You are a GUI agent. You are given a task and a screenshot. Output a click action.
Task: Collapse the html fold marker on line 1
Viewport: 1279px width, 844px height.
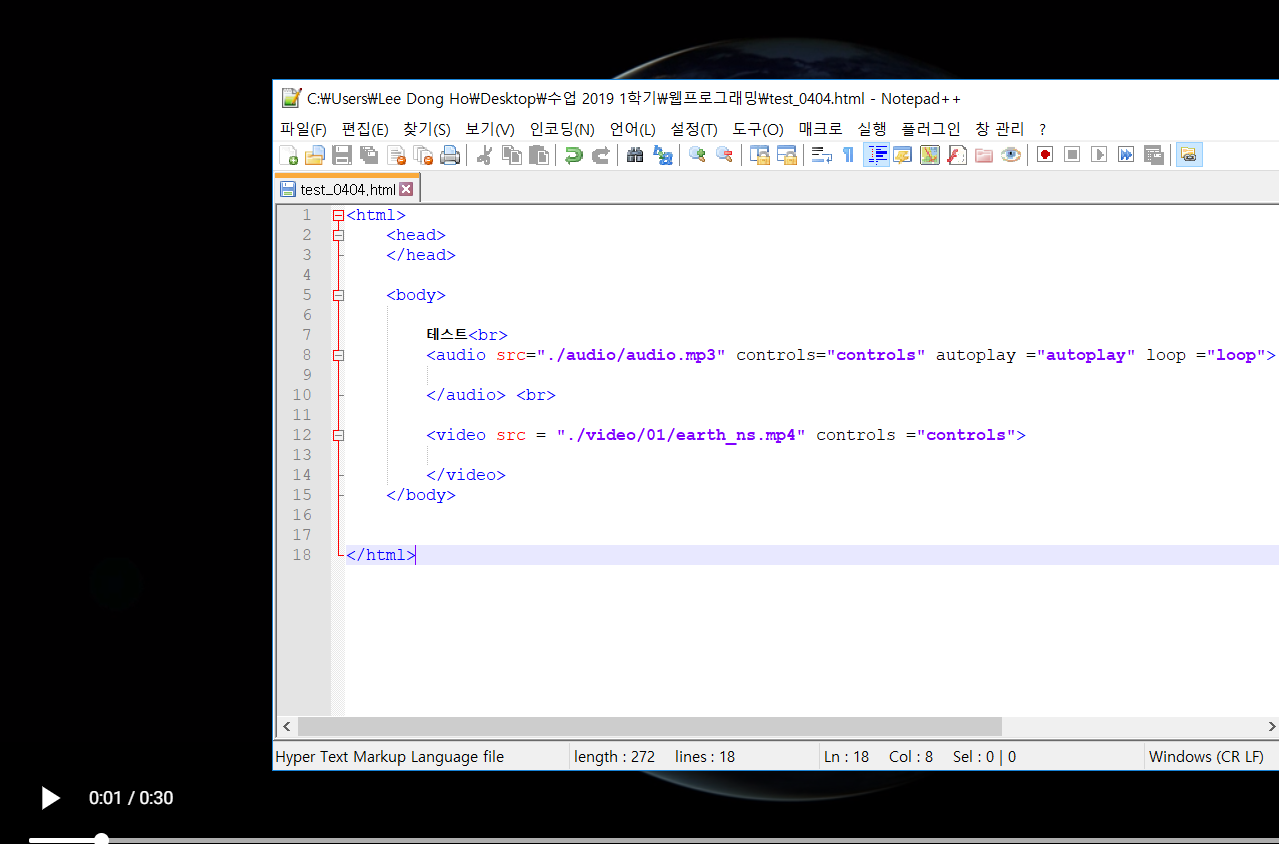click(x=338, y=215)
